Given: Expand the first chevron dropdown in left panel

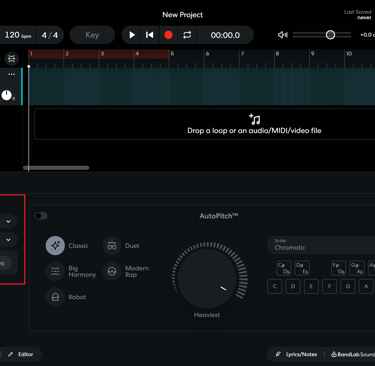Looking at the screenshot, I should pos(8,221).
